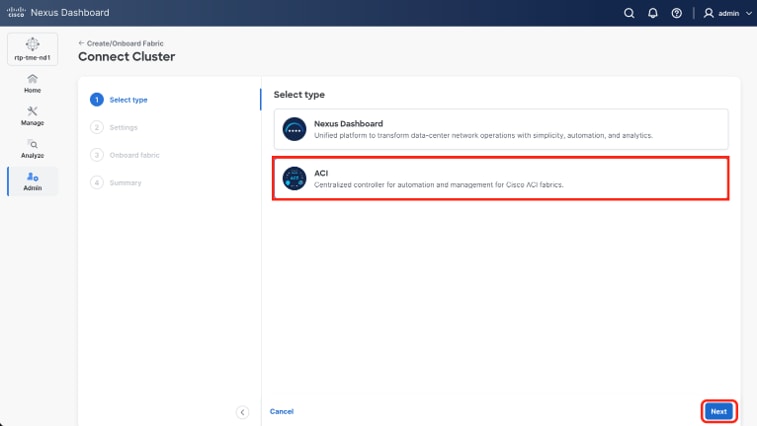Viewport: 757px width, 426px height.
Task: Click the Nexus Dashboard round logo icon
Action: click(x=294, y=129)
